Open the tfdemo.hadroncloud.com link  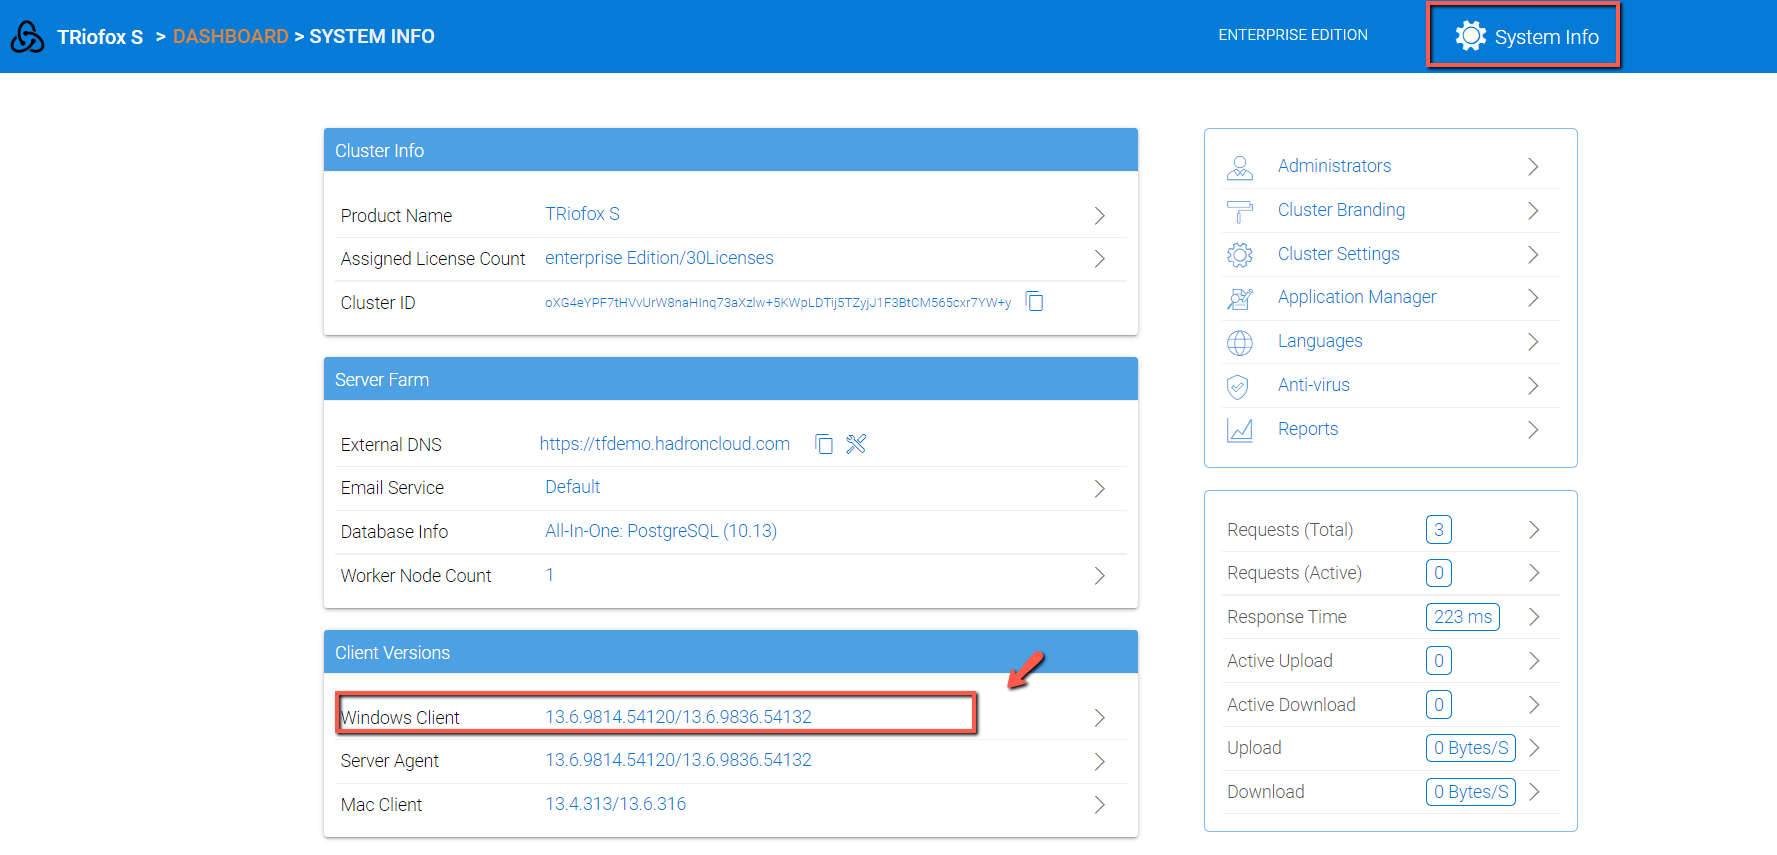click(x=665, y=444)
